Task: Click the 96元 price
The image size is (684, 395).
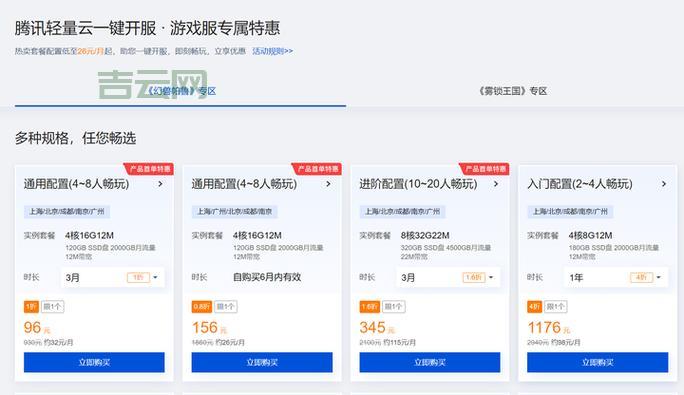Action: 37,328
